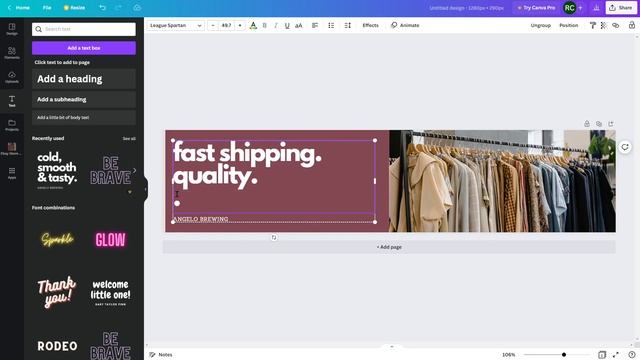Collapse the side panel with arrow

pyautogui.click(x=145, y=189)
